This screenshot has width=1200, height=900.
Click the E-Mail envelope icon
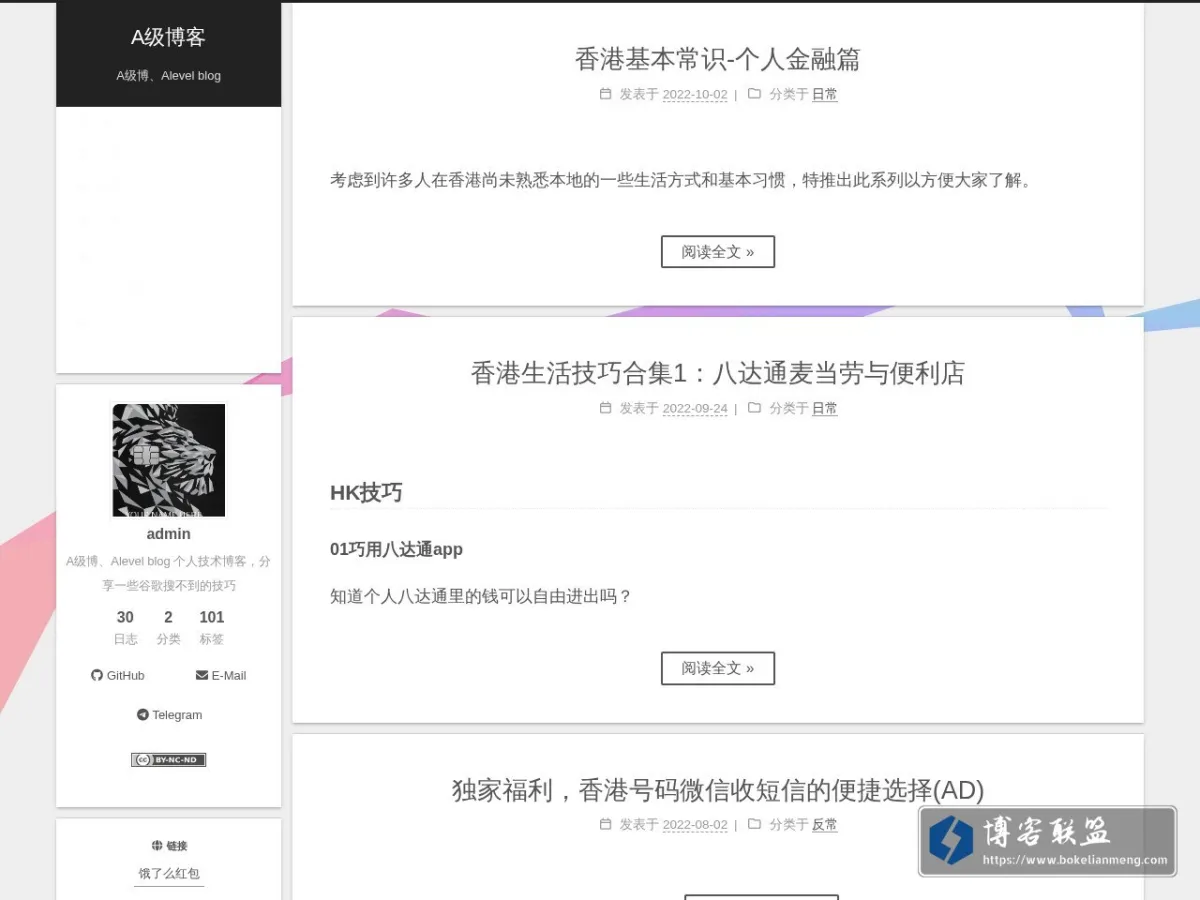point(202,675)
